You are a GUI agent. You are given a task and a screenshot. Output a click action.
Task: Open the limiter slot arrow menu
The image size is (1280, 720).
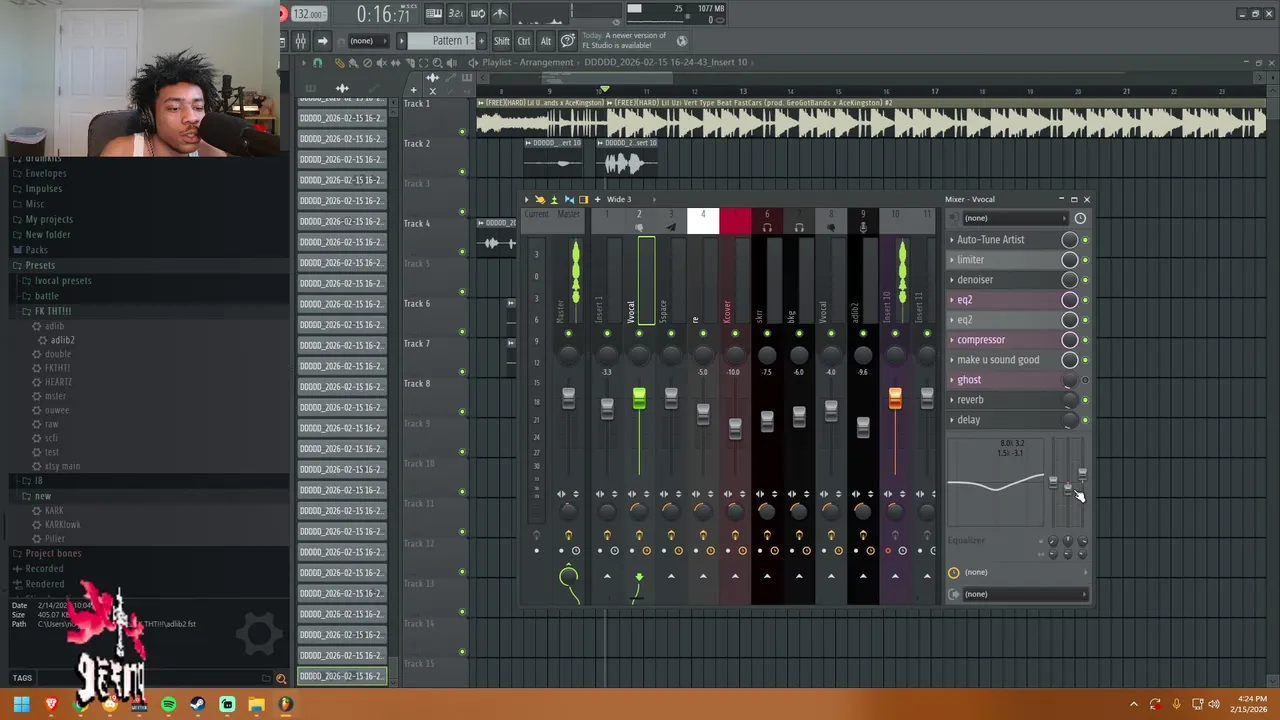tap(952, 260)
